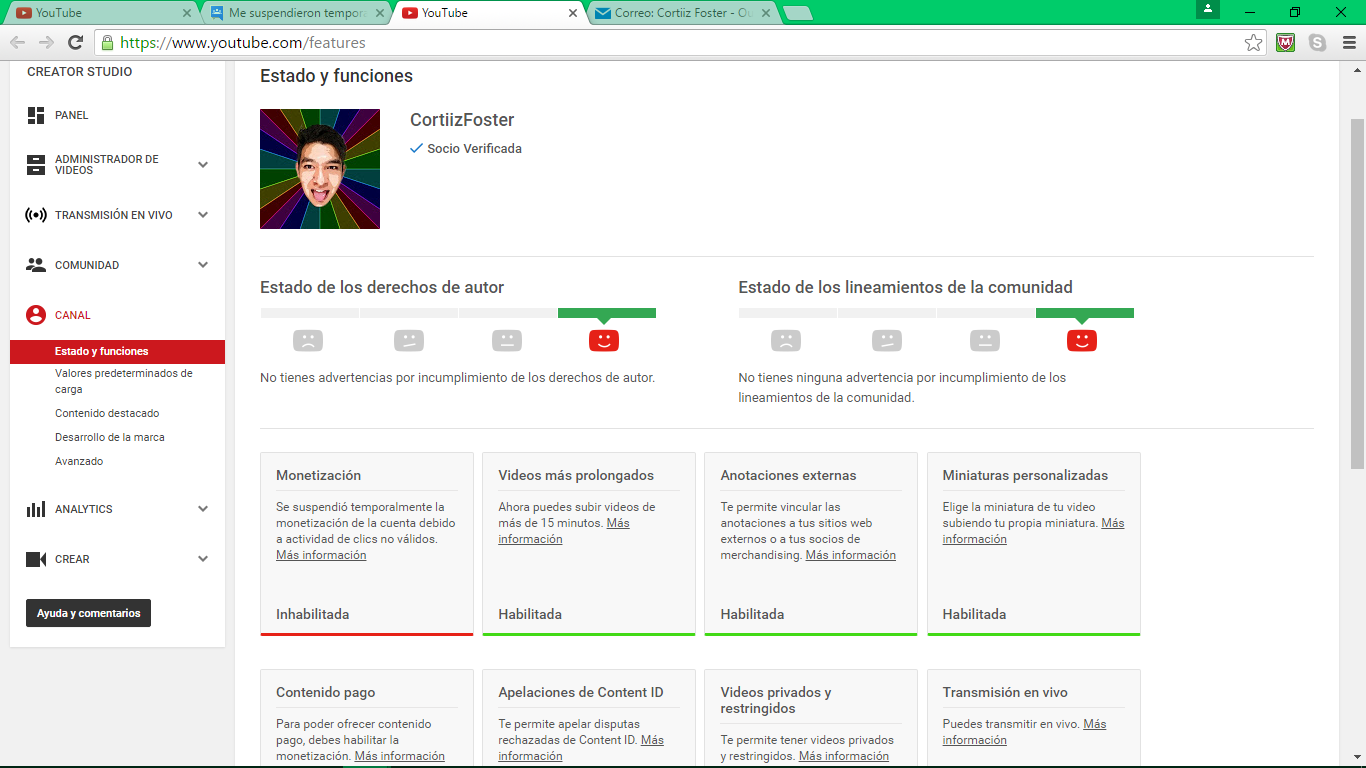The image size is (1366, 768).
Task: Click the Analytics bar chart icon
Action: [36, 509]
